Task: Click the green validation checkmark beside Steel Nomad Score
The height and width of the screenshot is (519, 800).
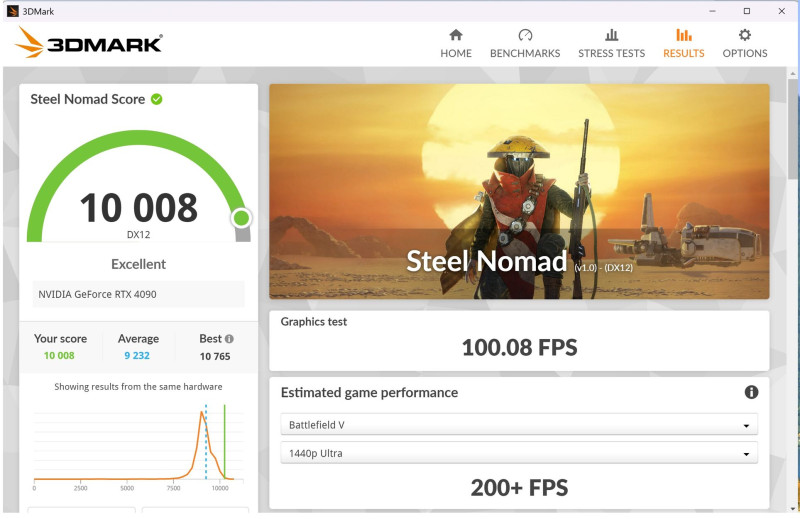Action: click(157, 99)
